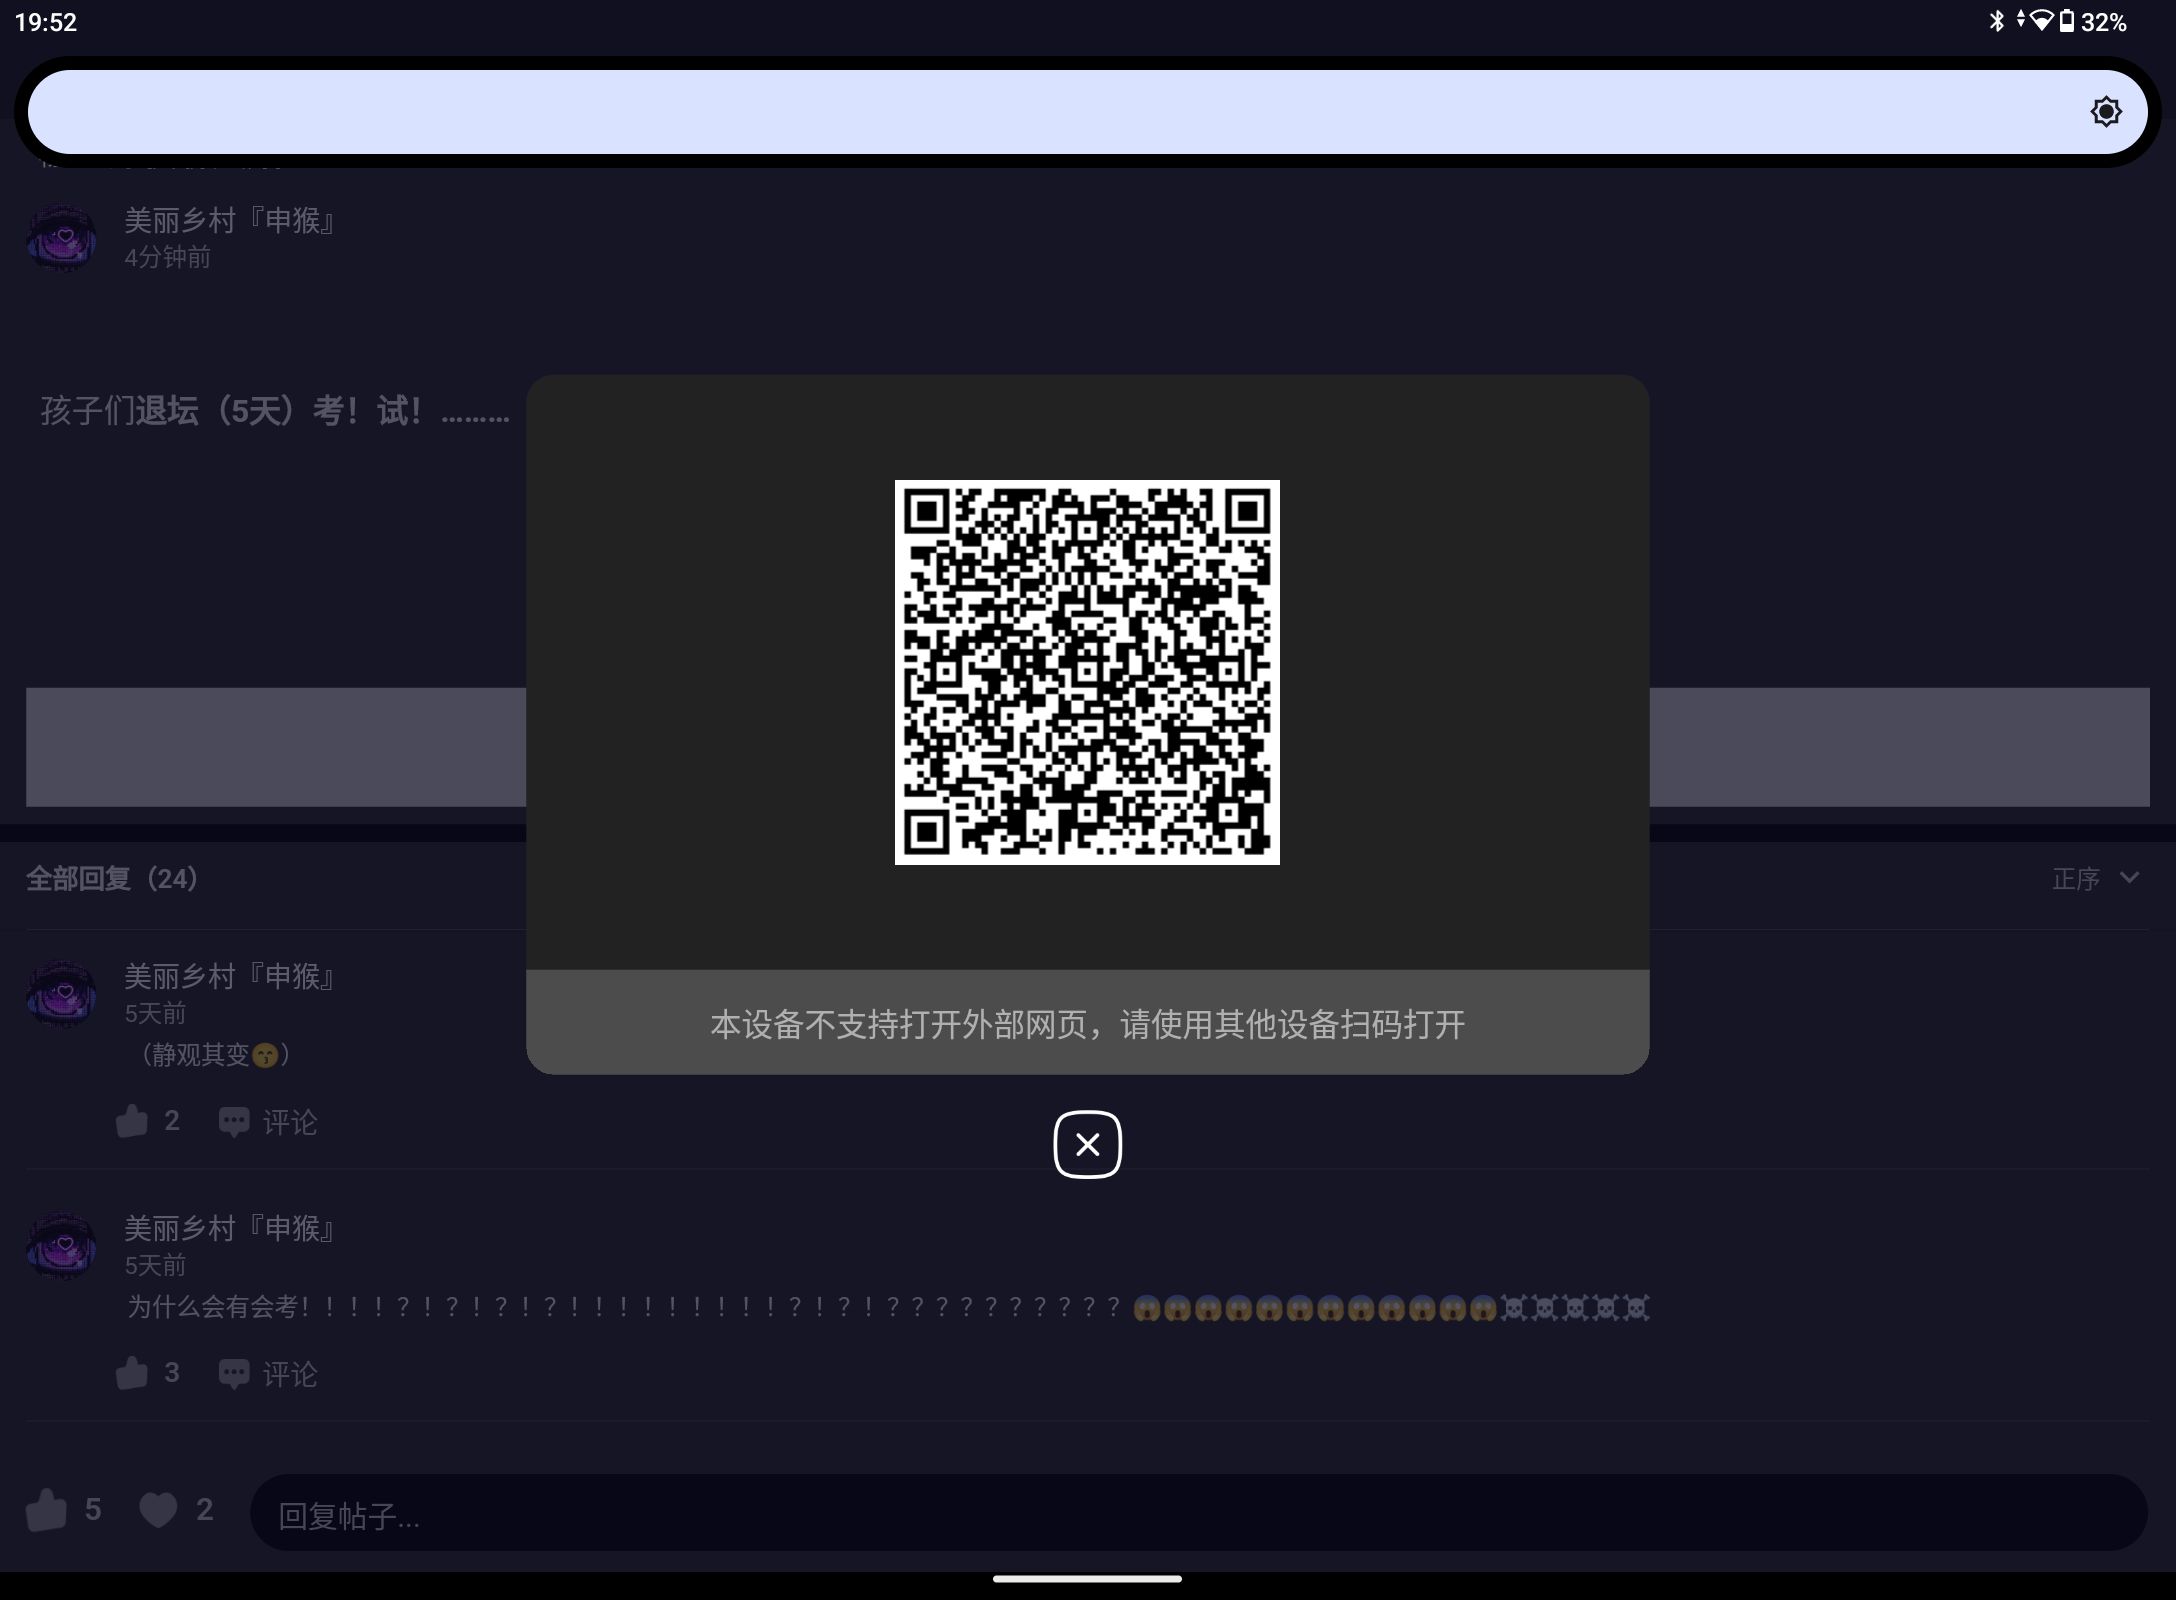Adjust the brightness slider bar
Screen dimensions: 2176x1600
(1087, 112)
